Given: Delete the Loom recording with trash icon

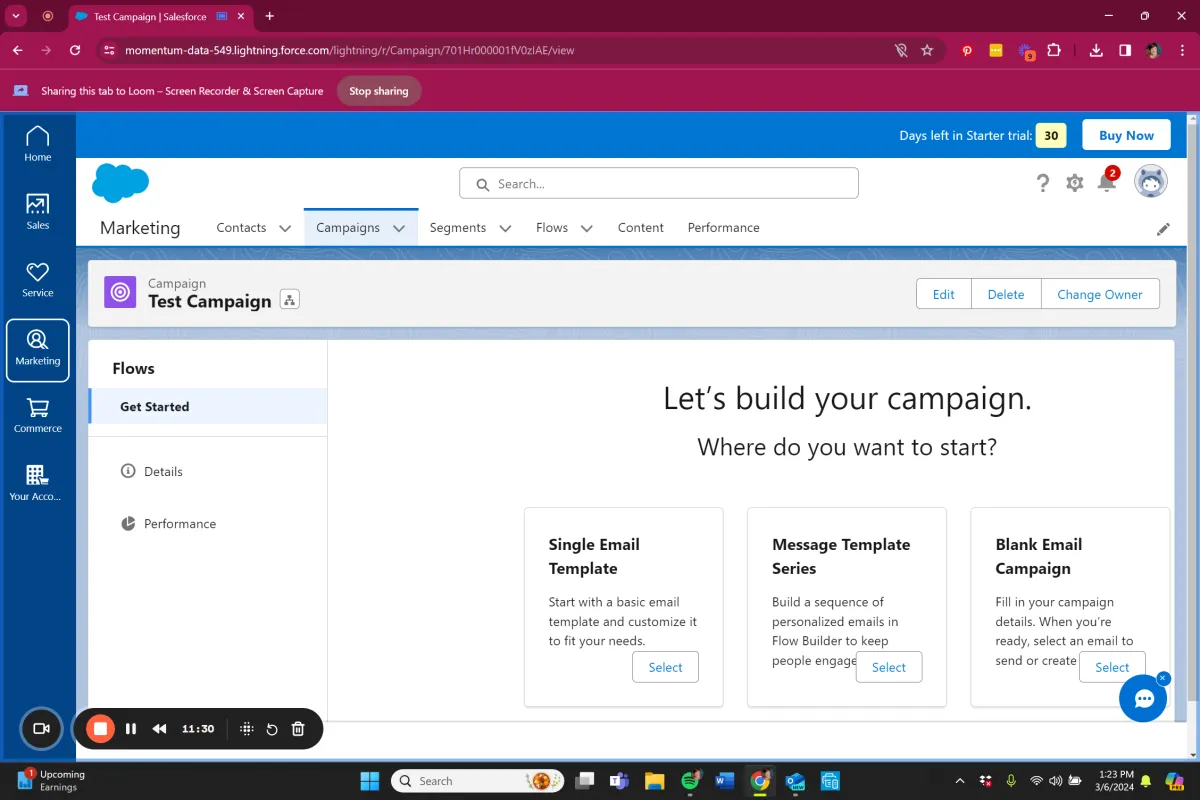Looking at the screenshot, I should [298, 729].
